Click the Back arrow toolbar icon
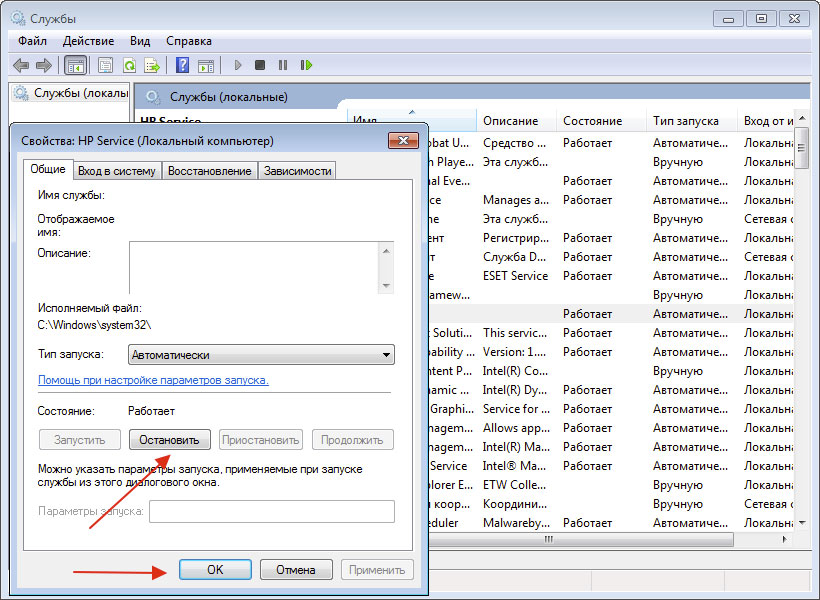 coord(21,65)
